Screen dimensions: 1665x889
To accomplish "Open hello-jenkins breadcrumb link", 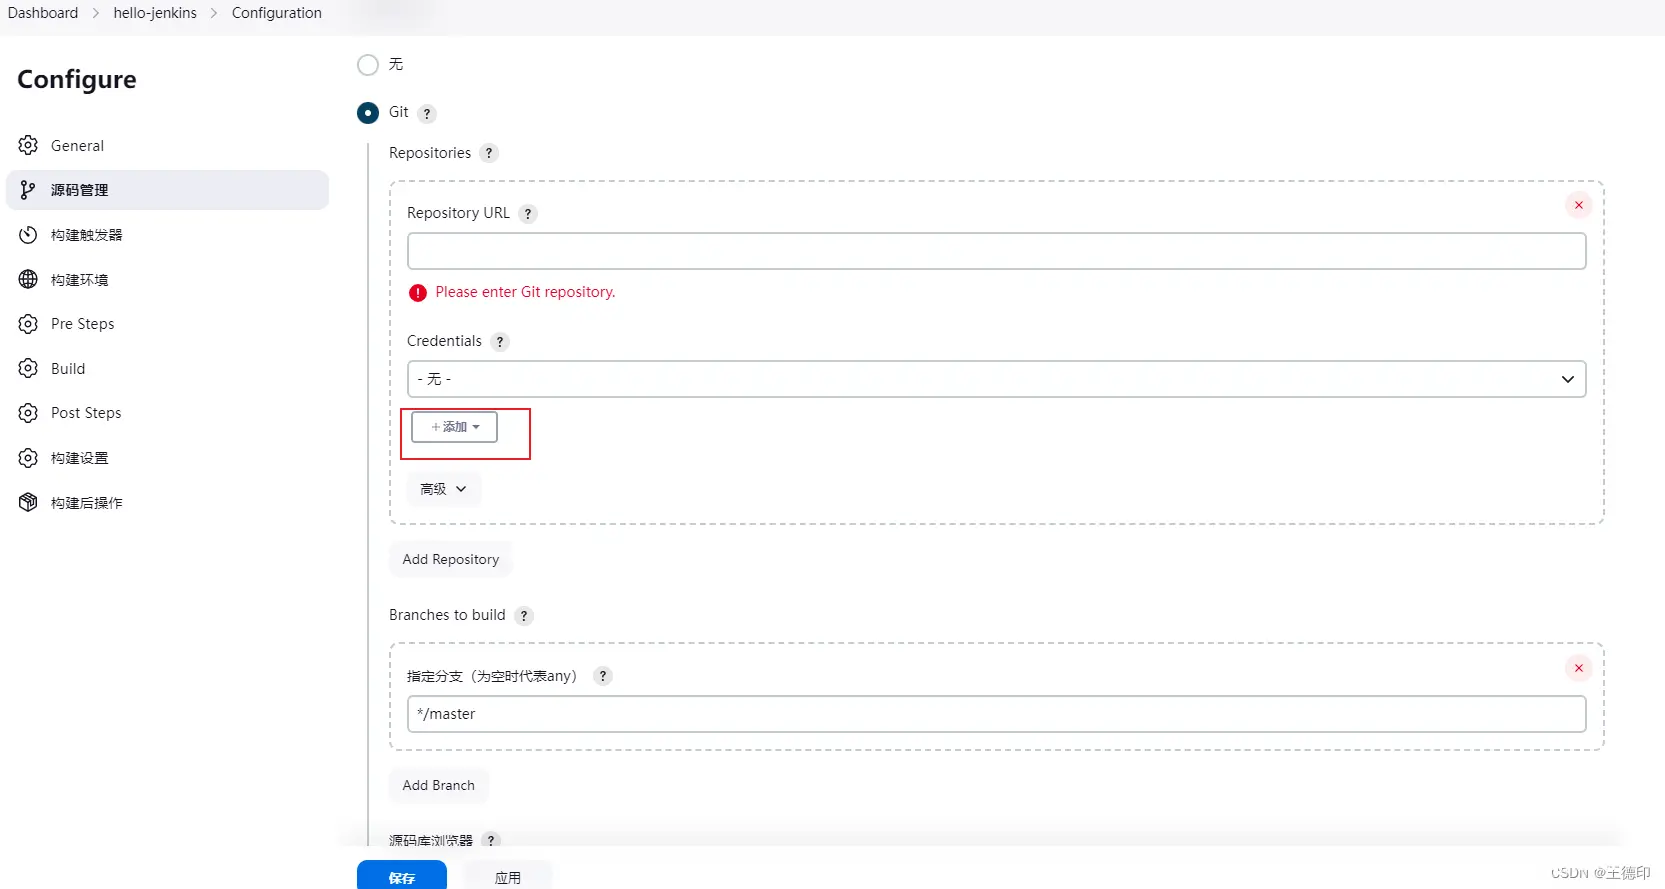I will pyautogui.click(x=155, y=13).
